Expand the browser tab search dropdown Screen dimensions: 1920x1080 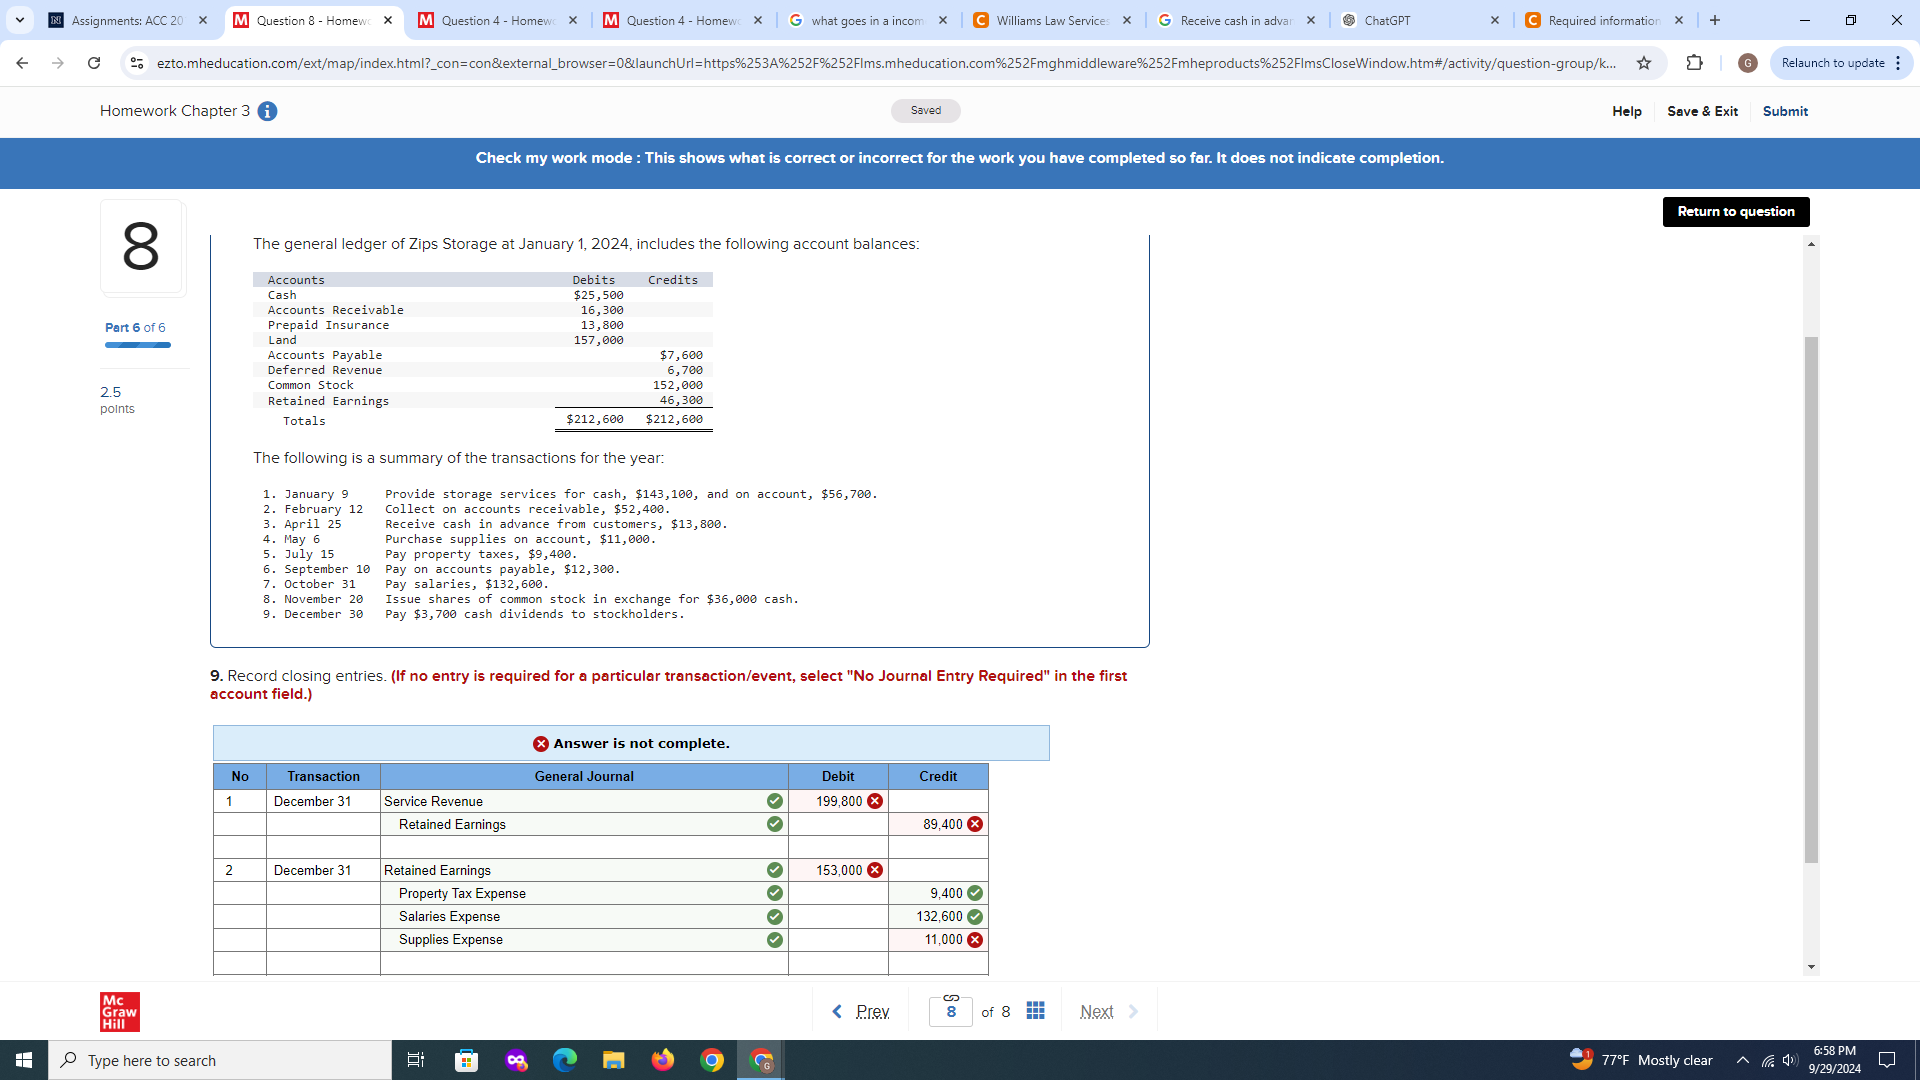[x=19, y=20]
